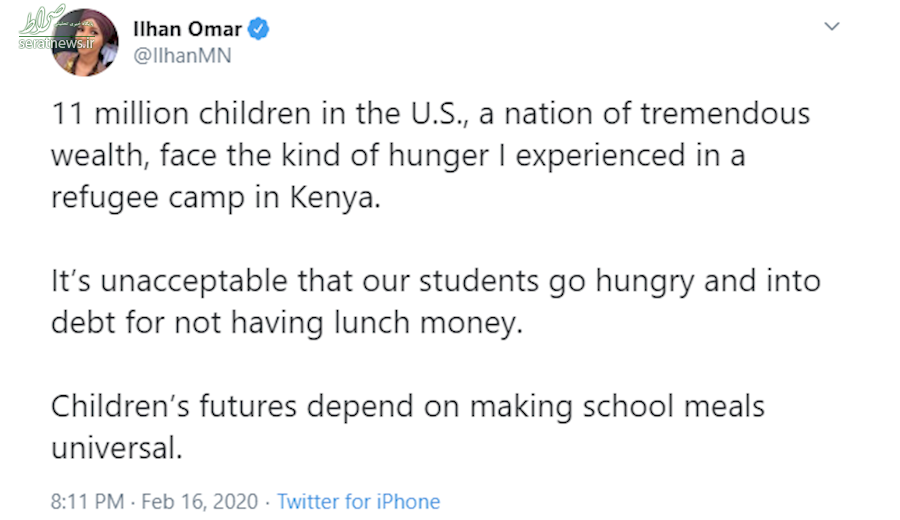The width and height of the screenshot is (900, 520).
Task: Click the word universal
Action: tap(117, 448)
